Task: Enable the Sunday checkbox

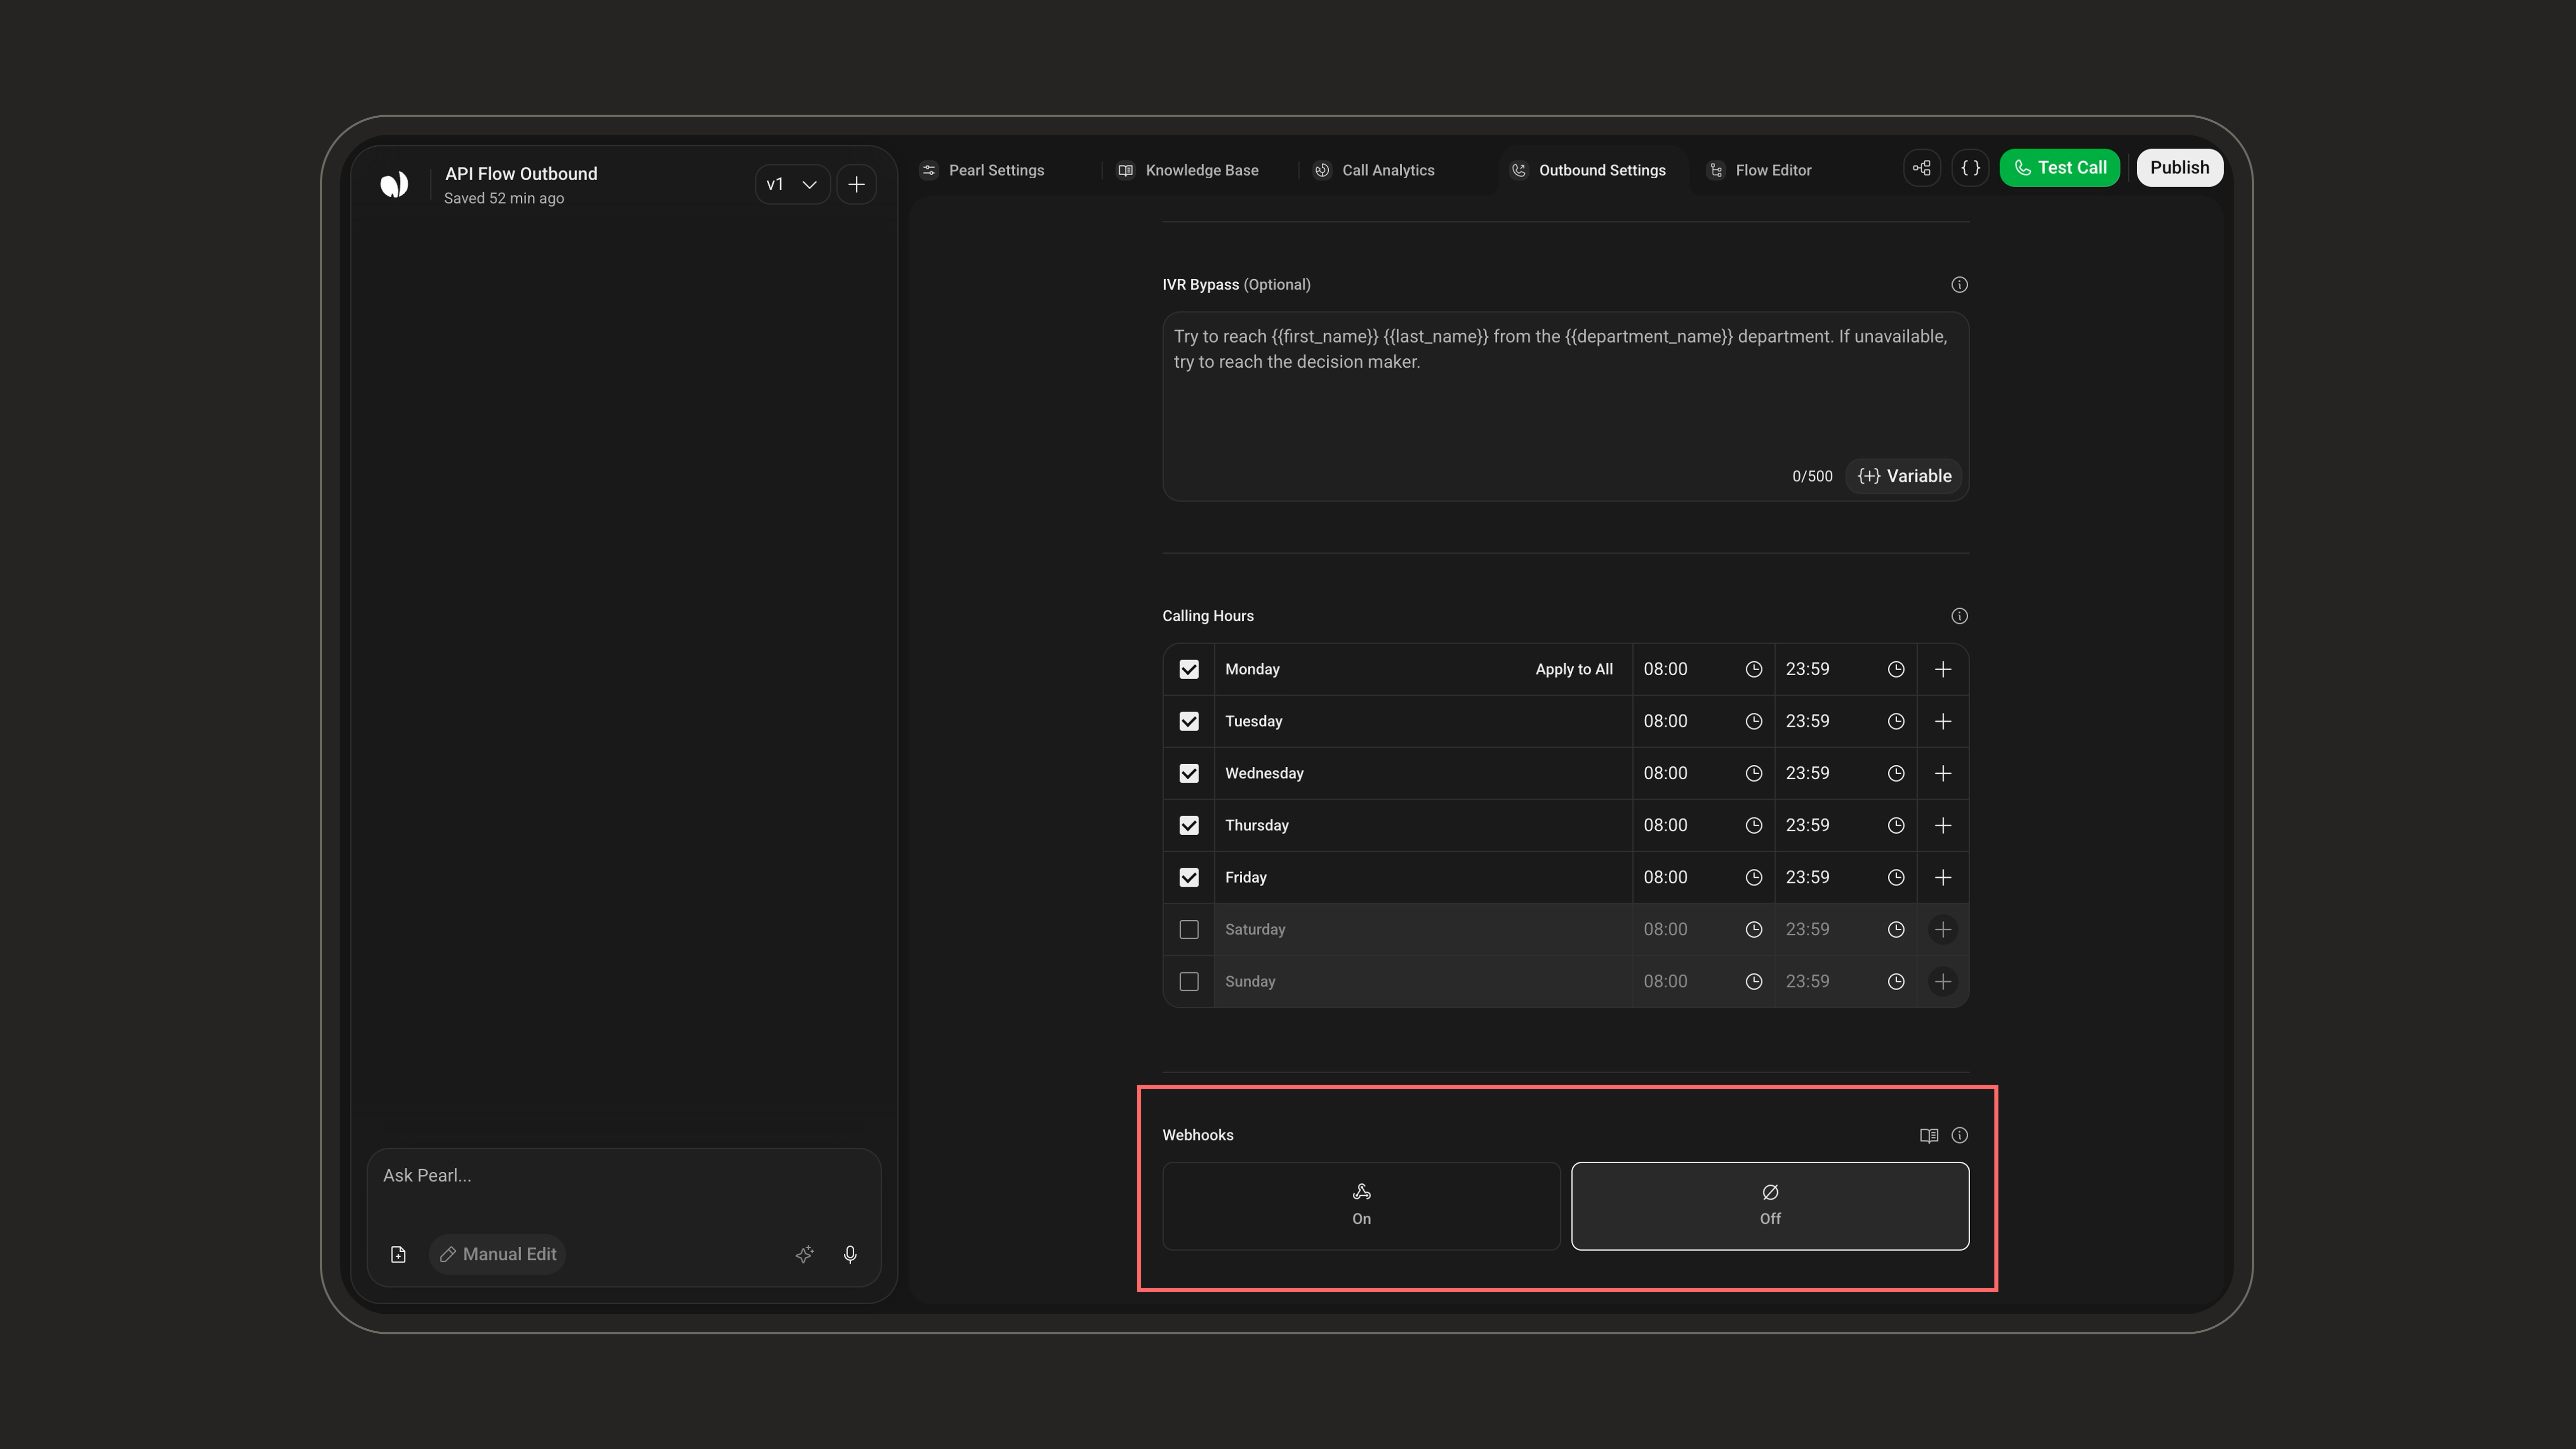Action: click(1188, 981)
